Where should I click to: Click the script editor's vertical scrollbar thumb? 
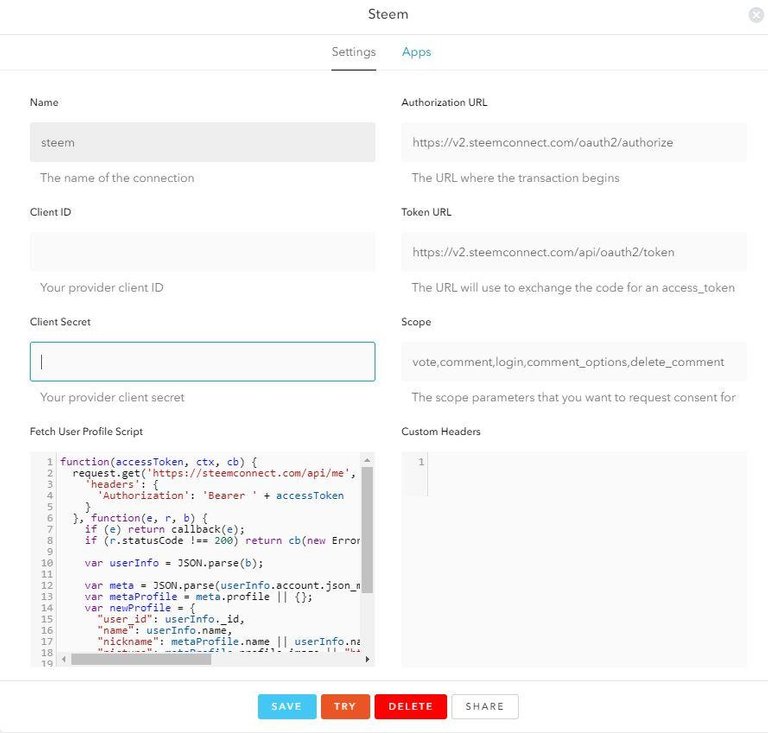[x=367, y=530]
